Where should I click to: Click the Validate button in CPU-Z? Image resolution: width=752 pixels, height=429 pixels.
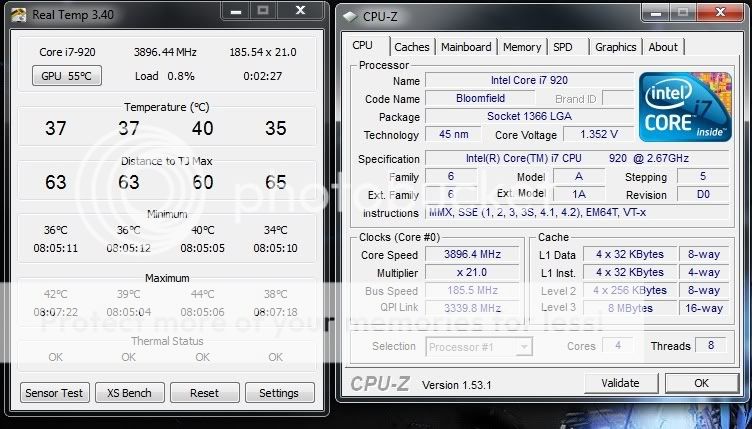pos(620,383)
